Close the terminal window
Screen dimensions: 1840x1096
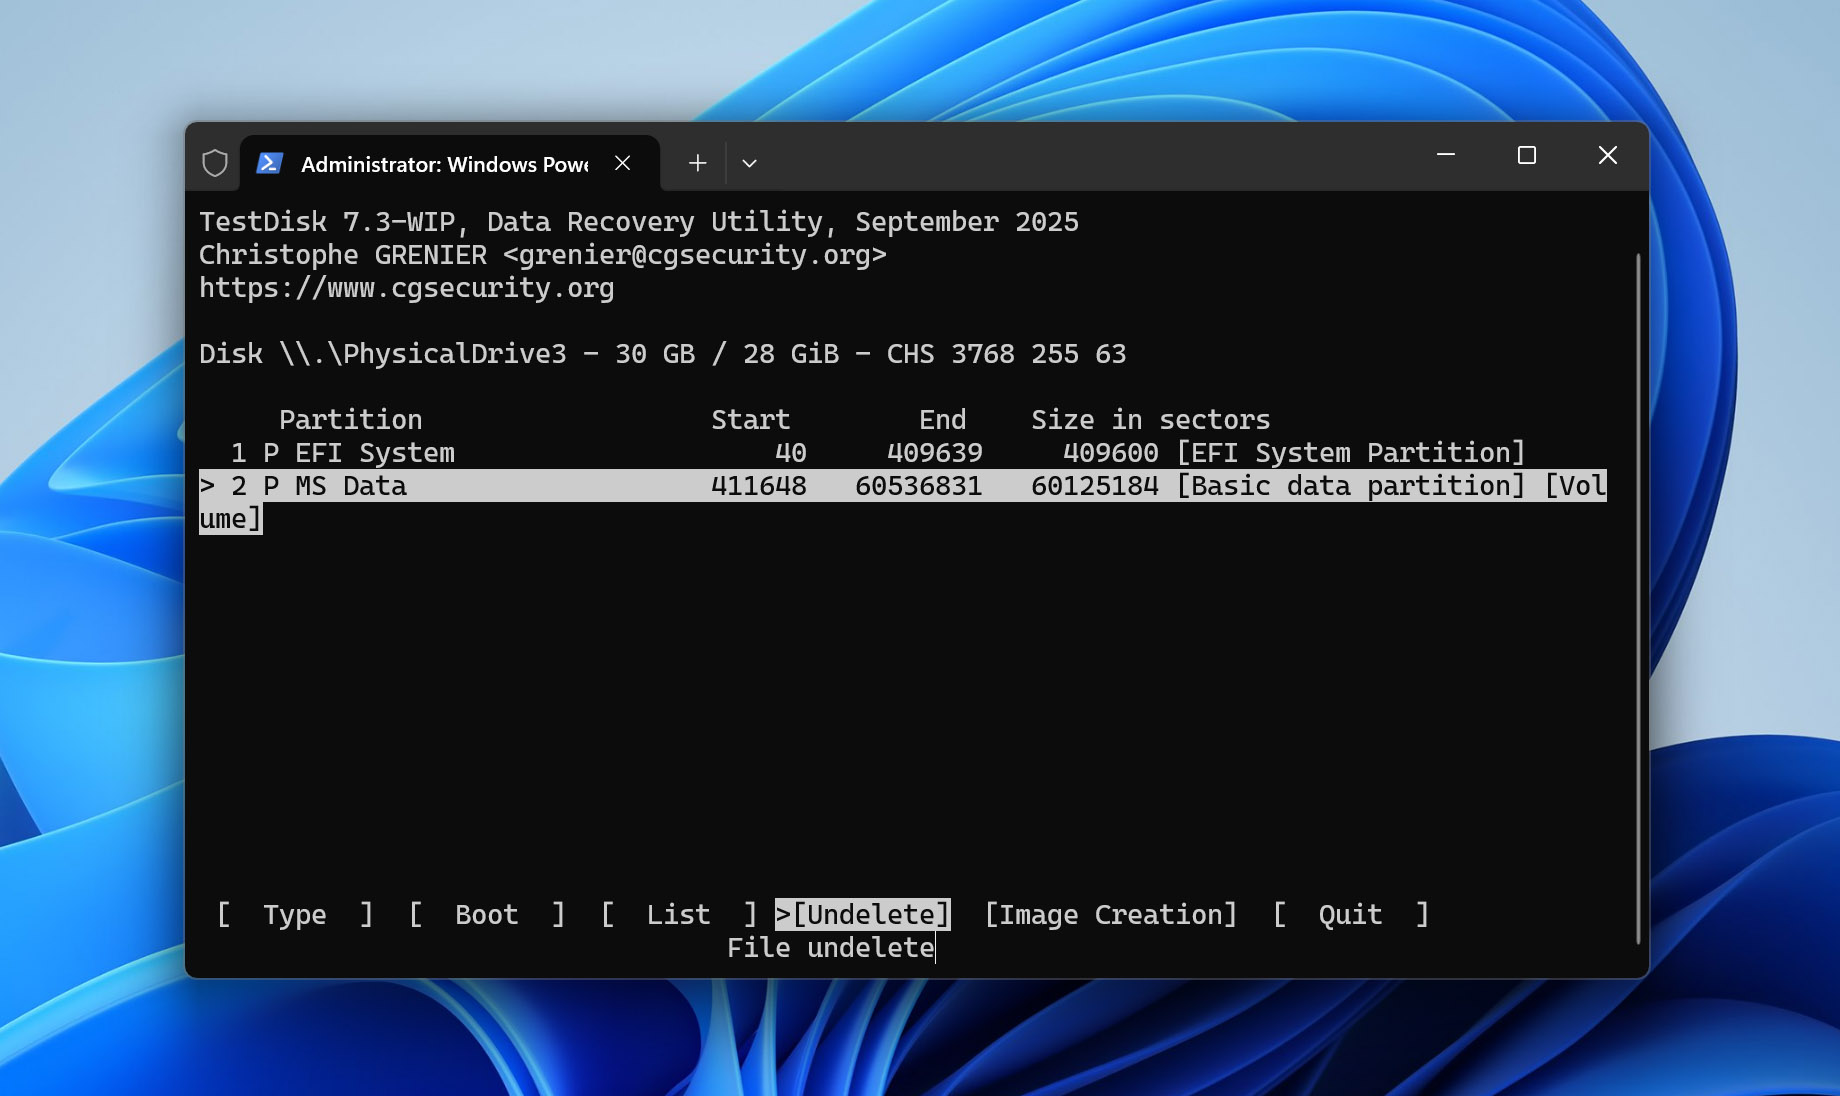tap(1608, 155)
